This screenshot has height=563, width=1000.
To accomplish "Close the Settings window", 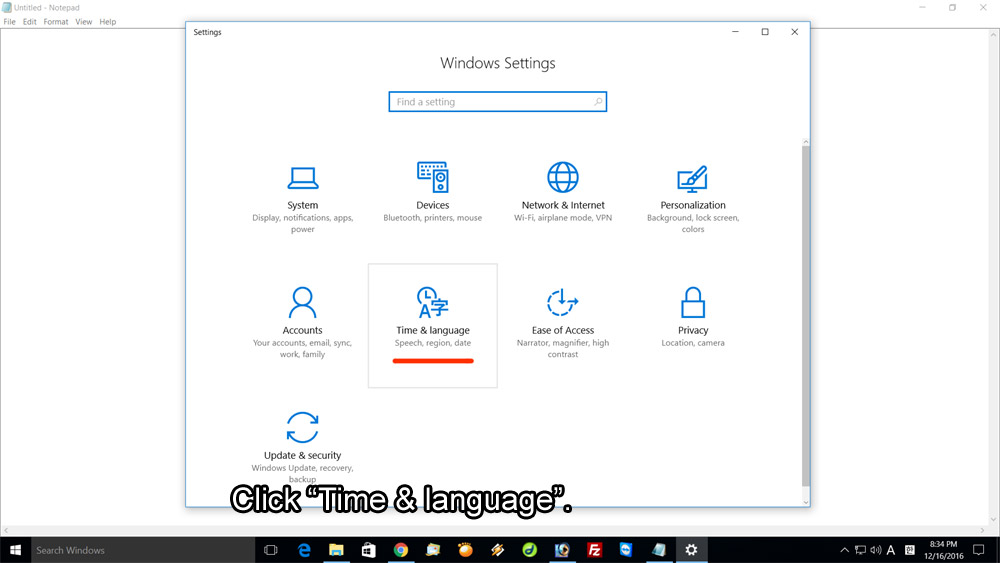I will pyautogui.click(x=795, y=32).
